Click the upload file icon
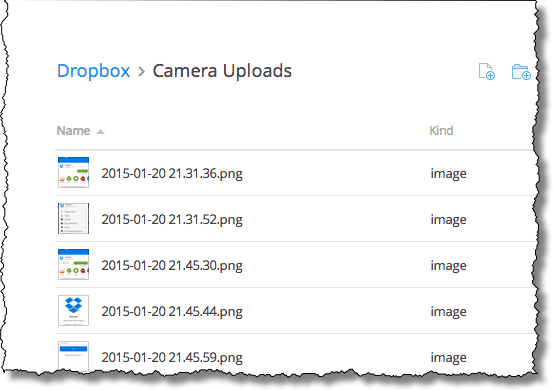 pos(487,72)
